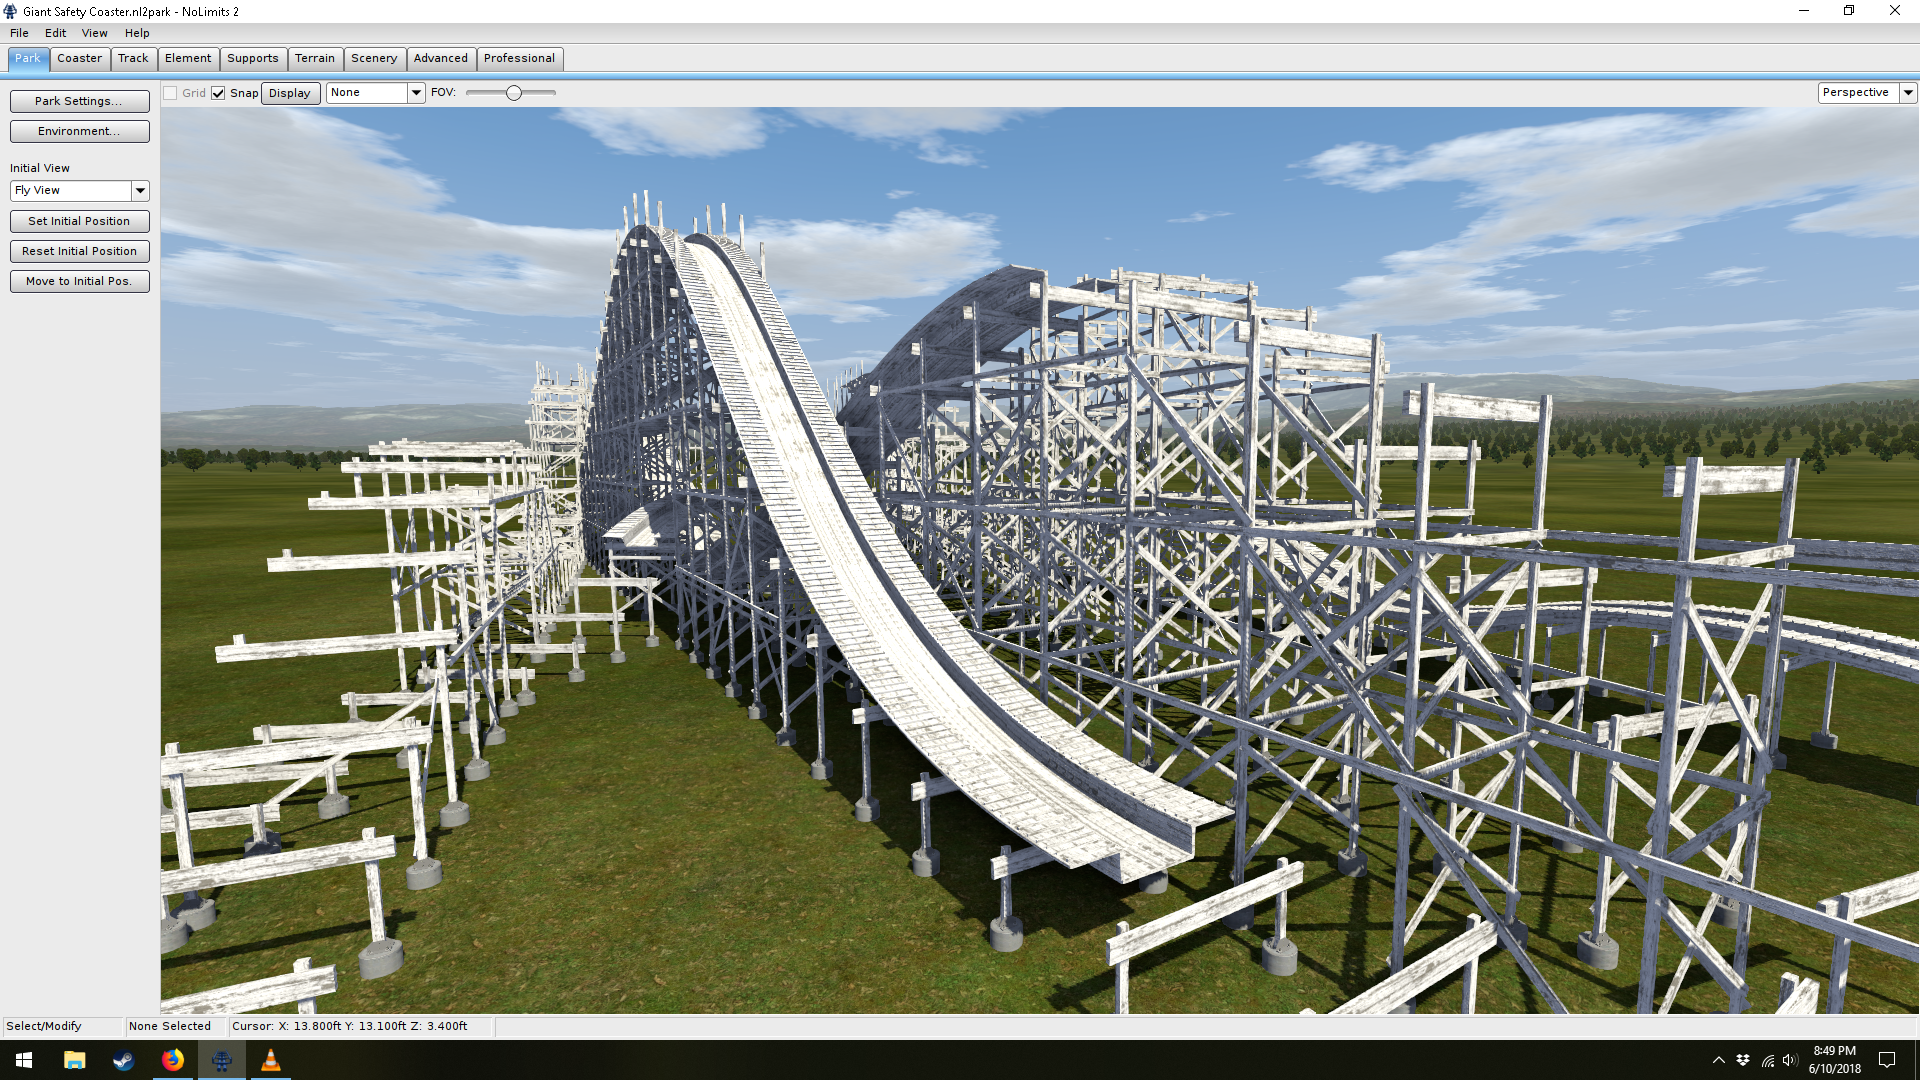Click the FOV slider handle
Viewport: 1920px width, 1080px height.
point(514,93)
